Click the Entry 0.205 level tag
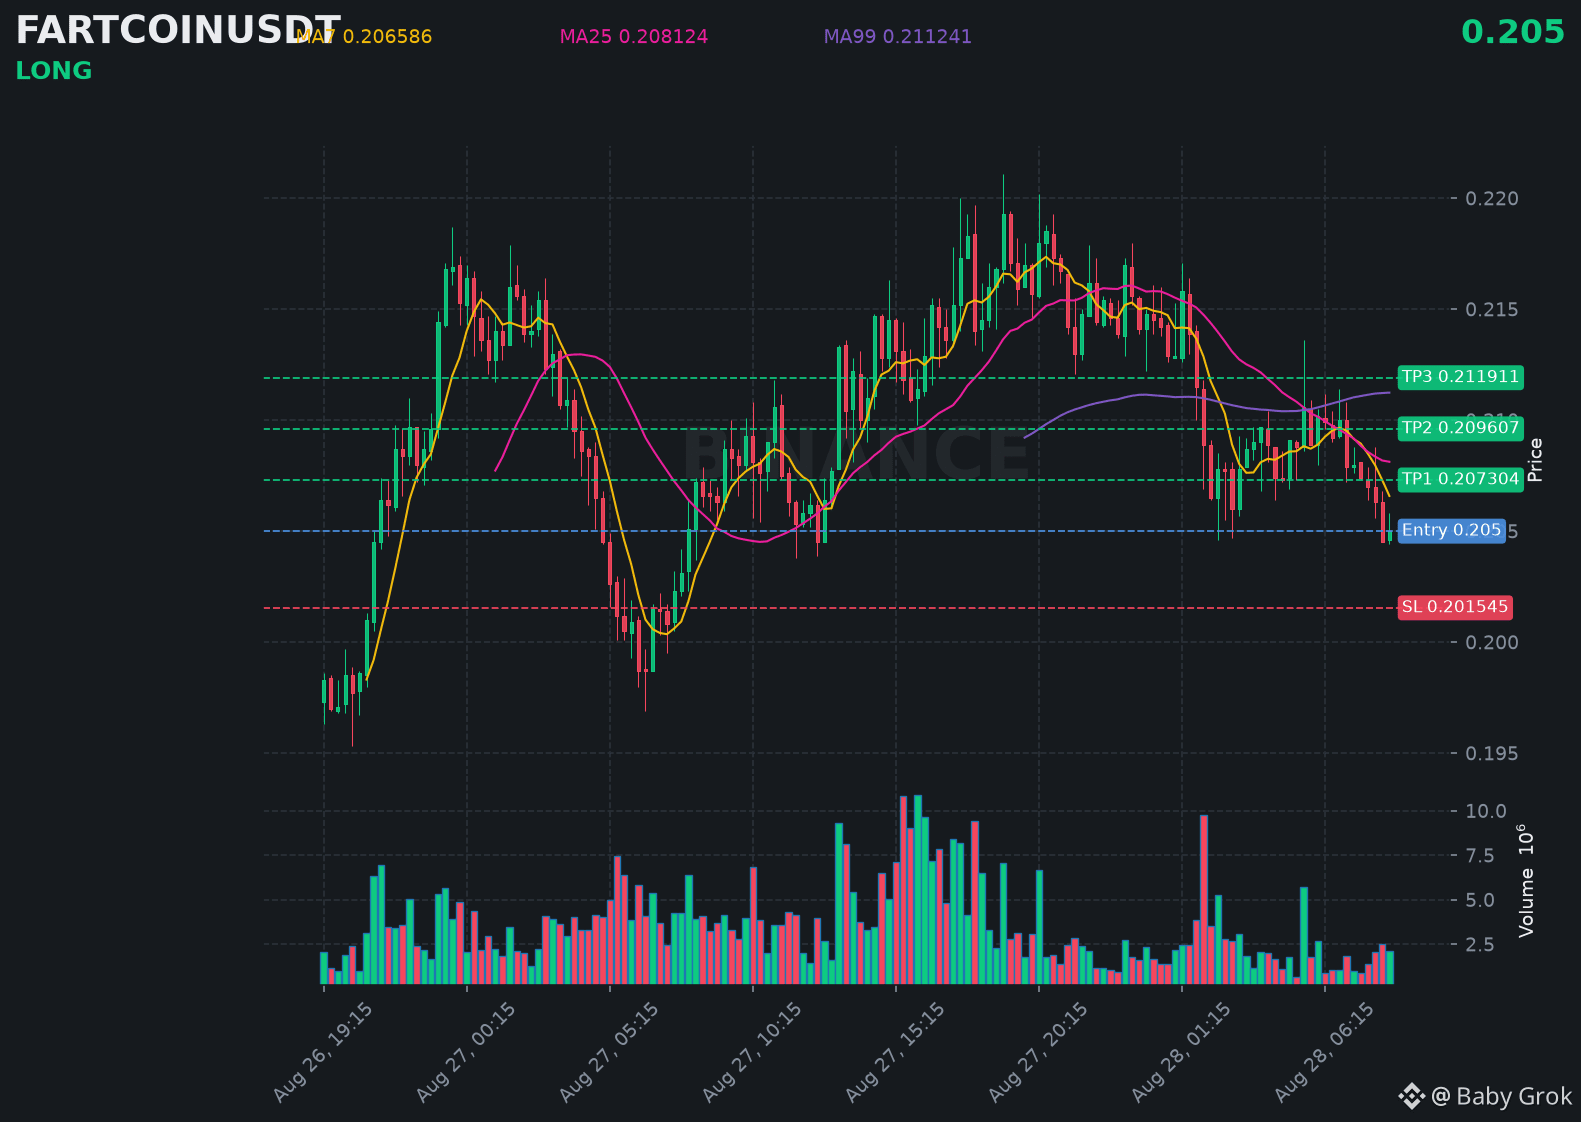Image resolution: width=1581 pixels, height=1122 pixels. [x=1451, y=530]
